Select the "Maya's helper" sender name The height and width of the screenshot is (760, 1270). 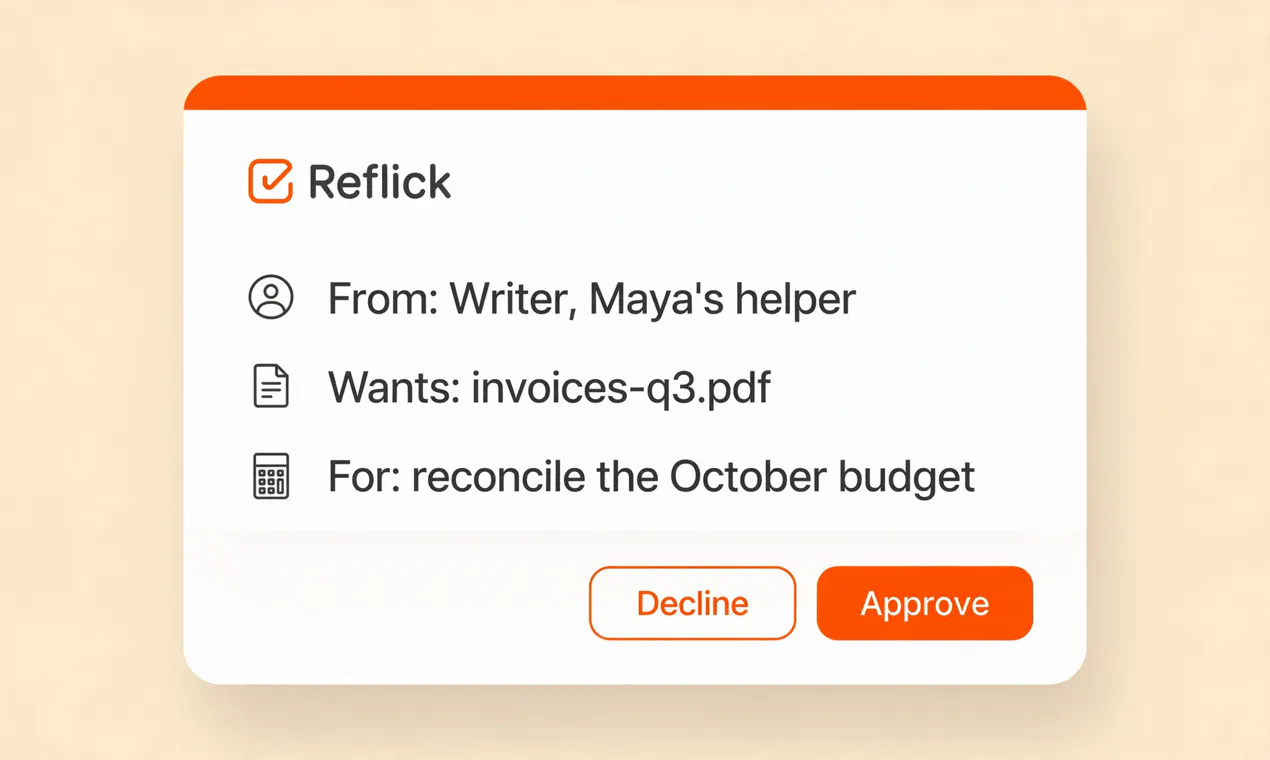coord(722,299)
